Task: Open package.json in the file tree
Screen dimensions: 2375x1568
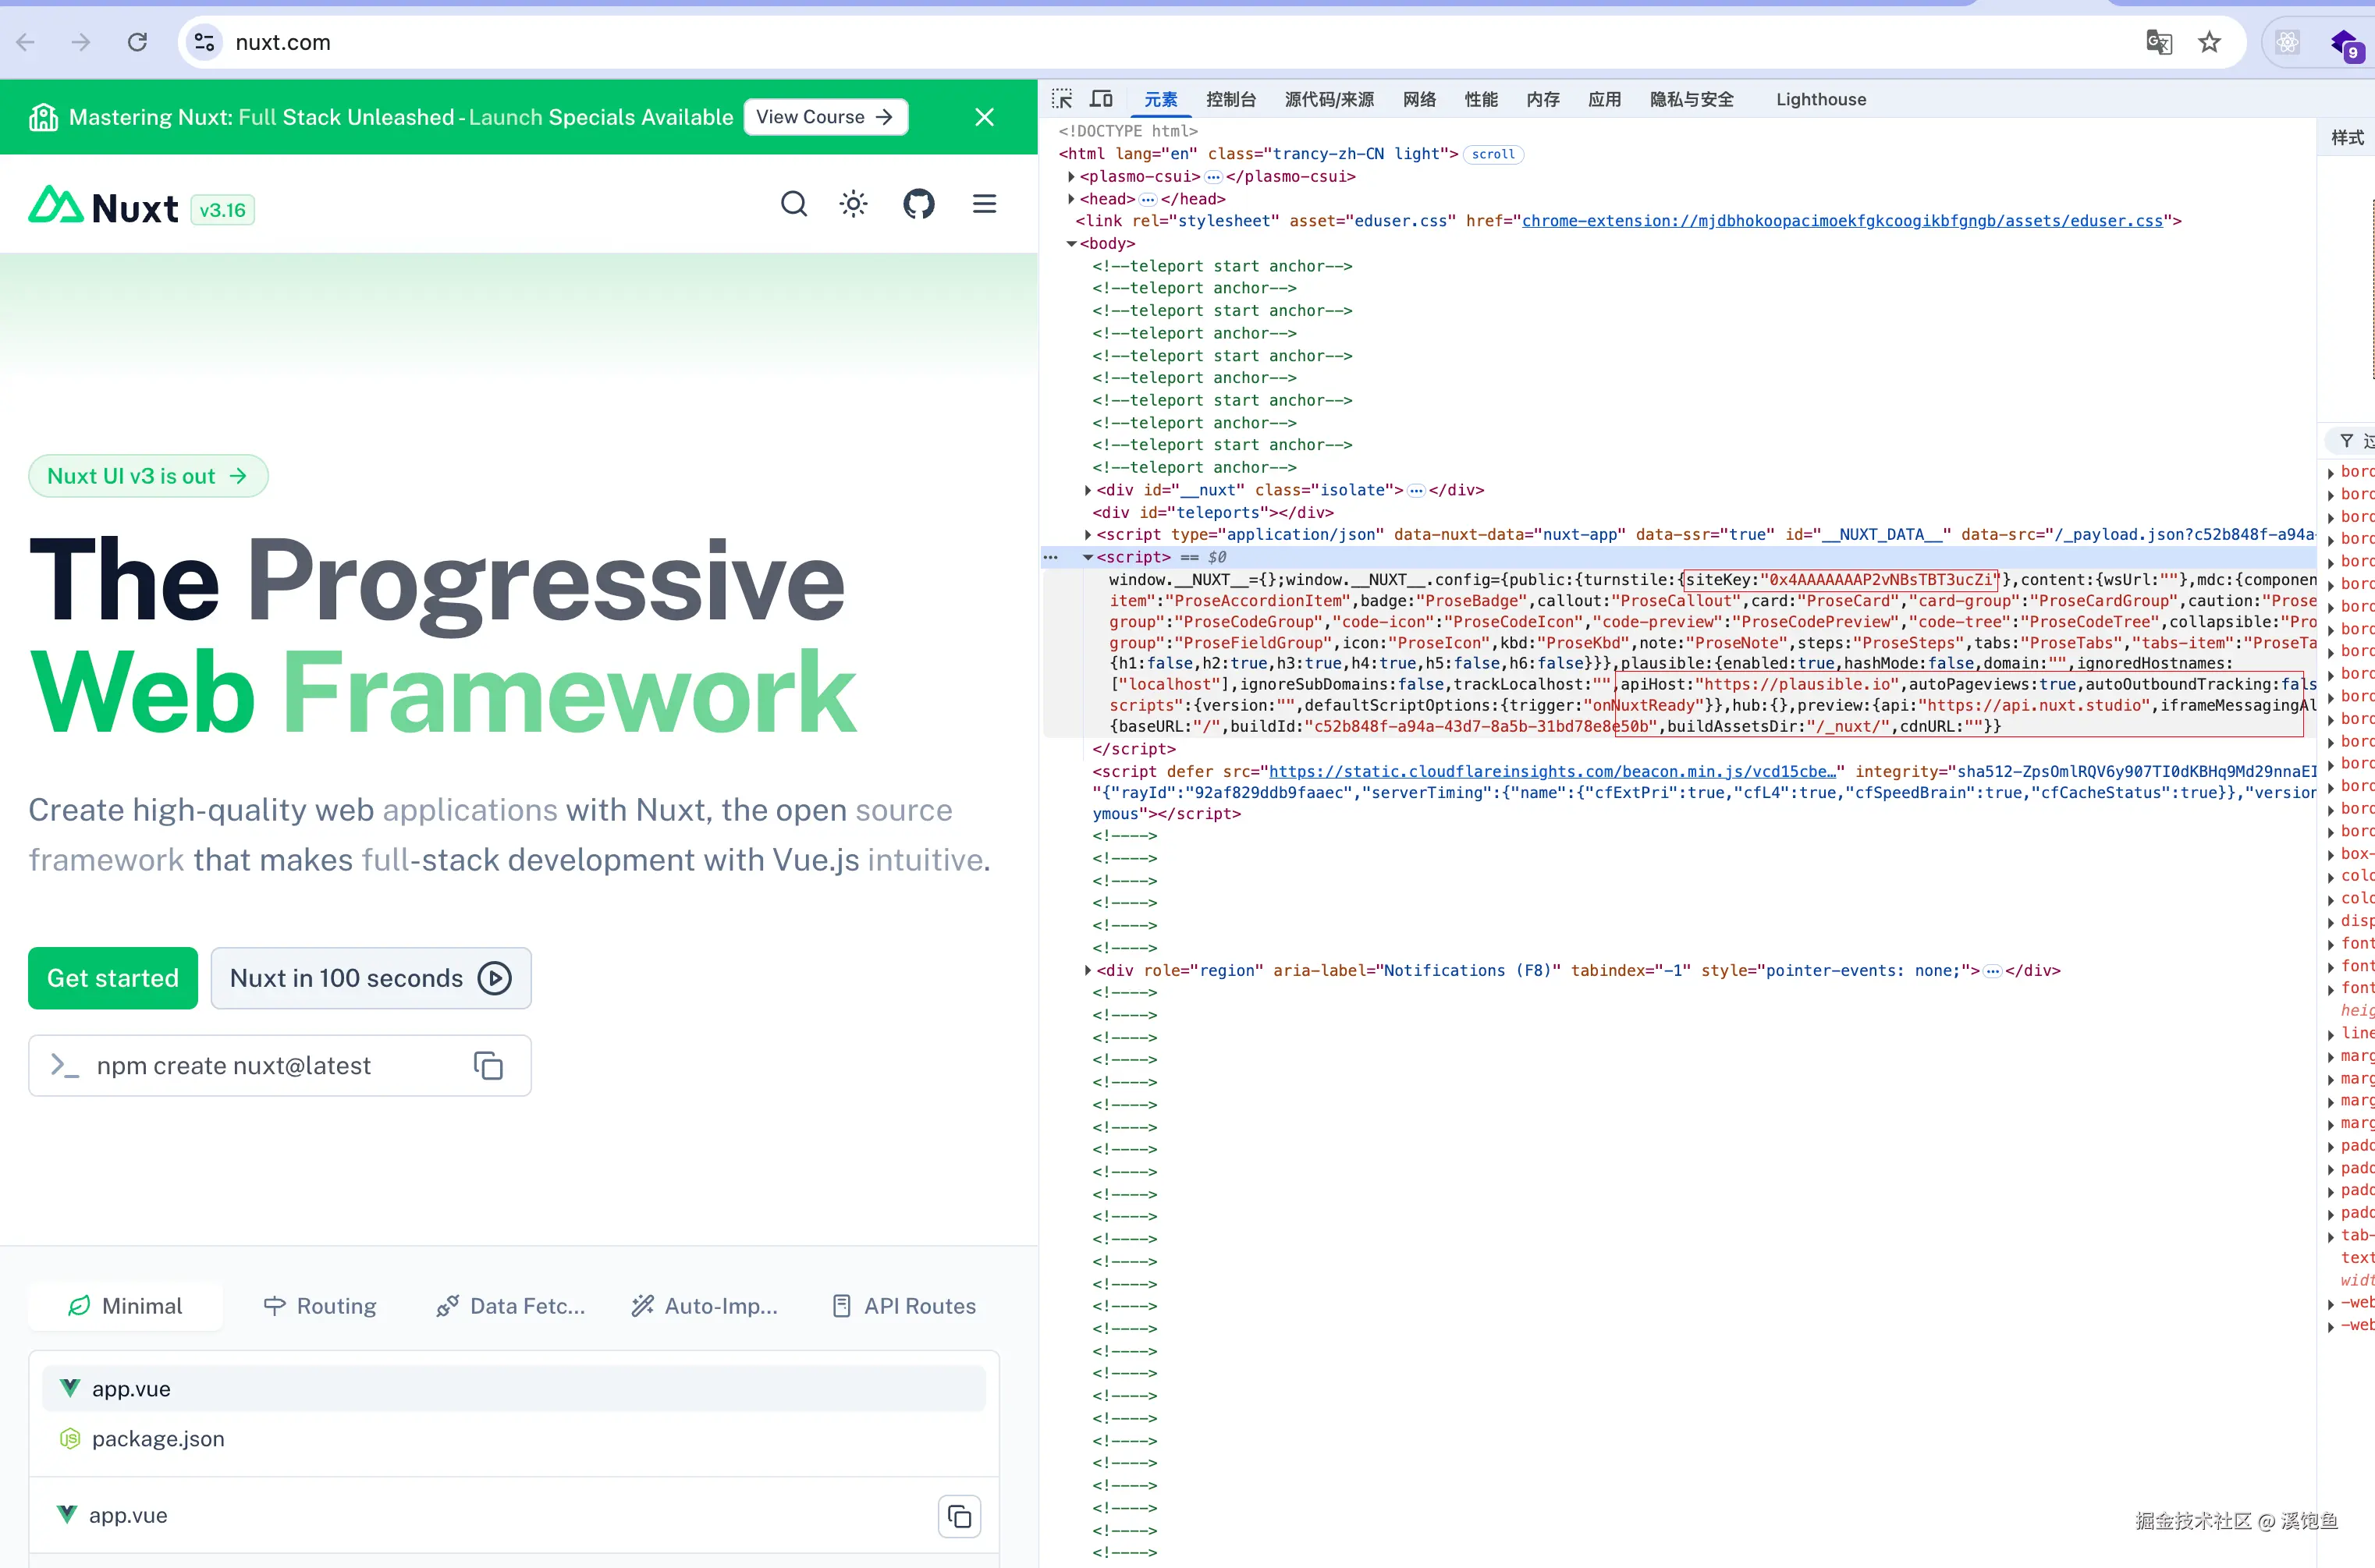Action: (x=514, y=1439)
